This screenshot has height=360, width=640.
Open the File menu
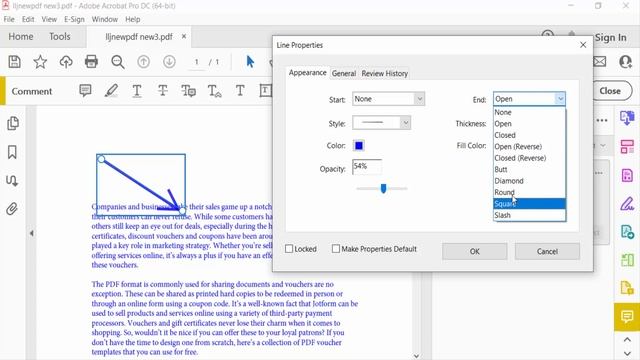pos(9,19)
